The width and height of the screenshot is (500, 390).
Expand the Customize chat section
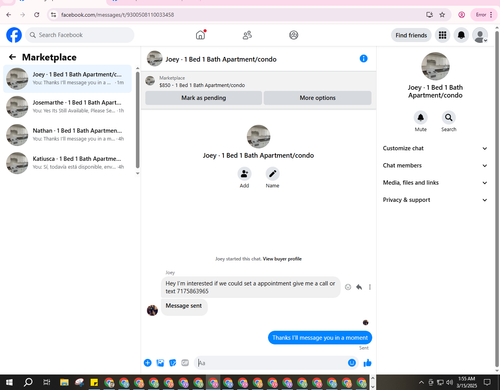[x=435, y=148]
